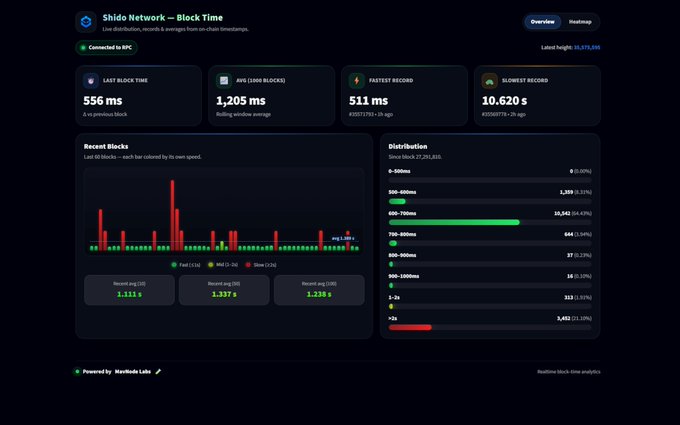This screenshot has width=680, height=425.
Task: Click the lightning bolt icon on Fastest Record
Action: click(x=356, y=81)
